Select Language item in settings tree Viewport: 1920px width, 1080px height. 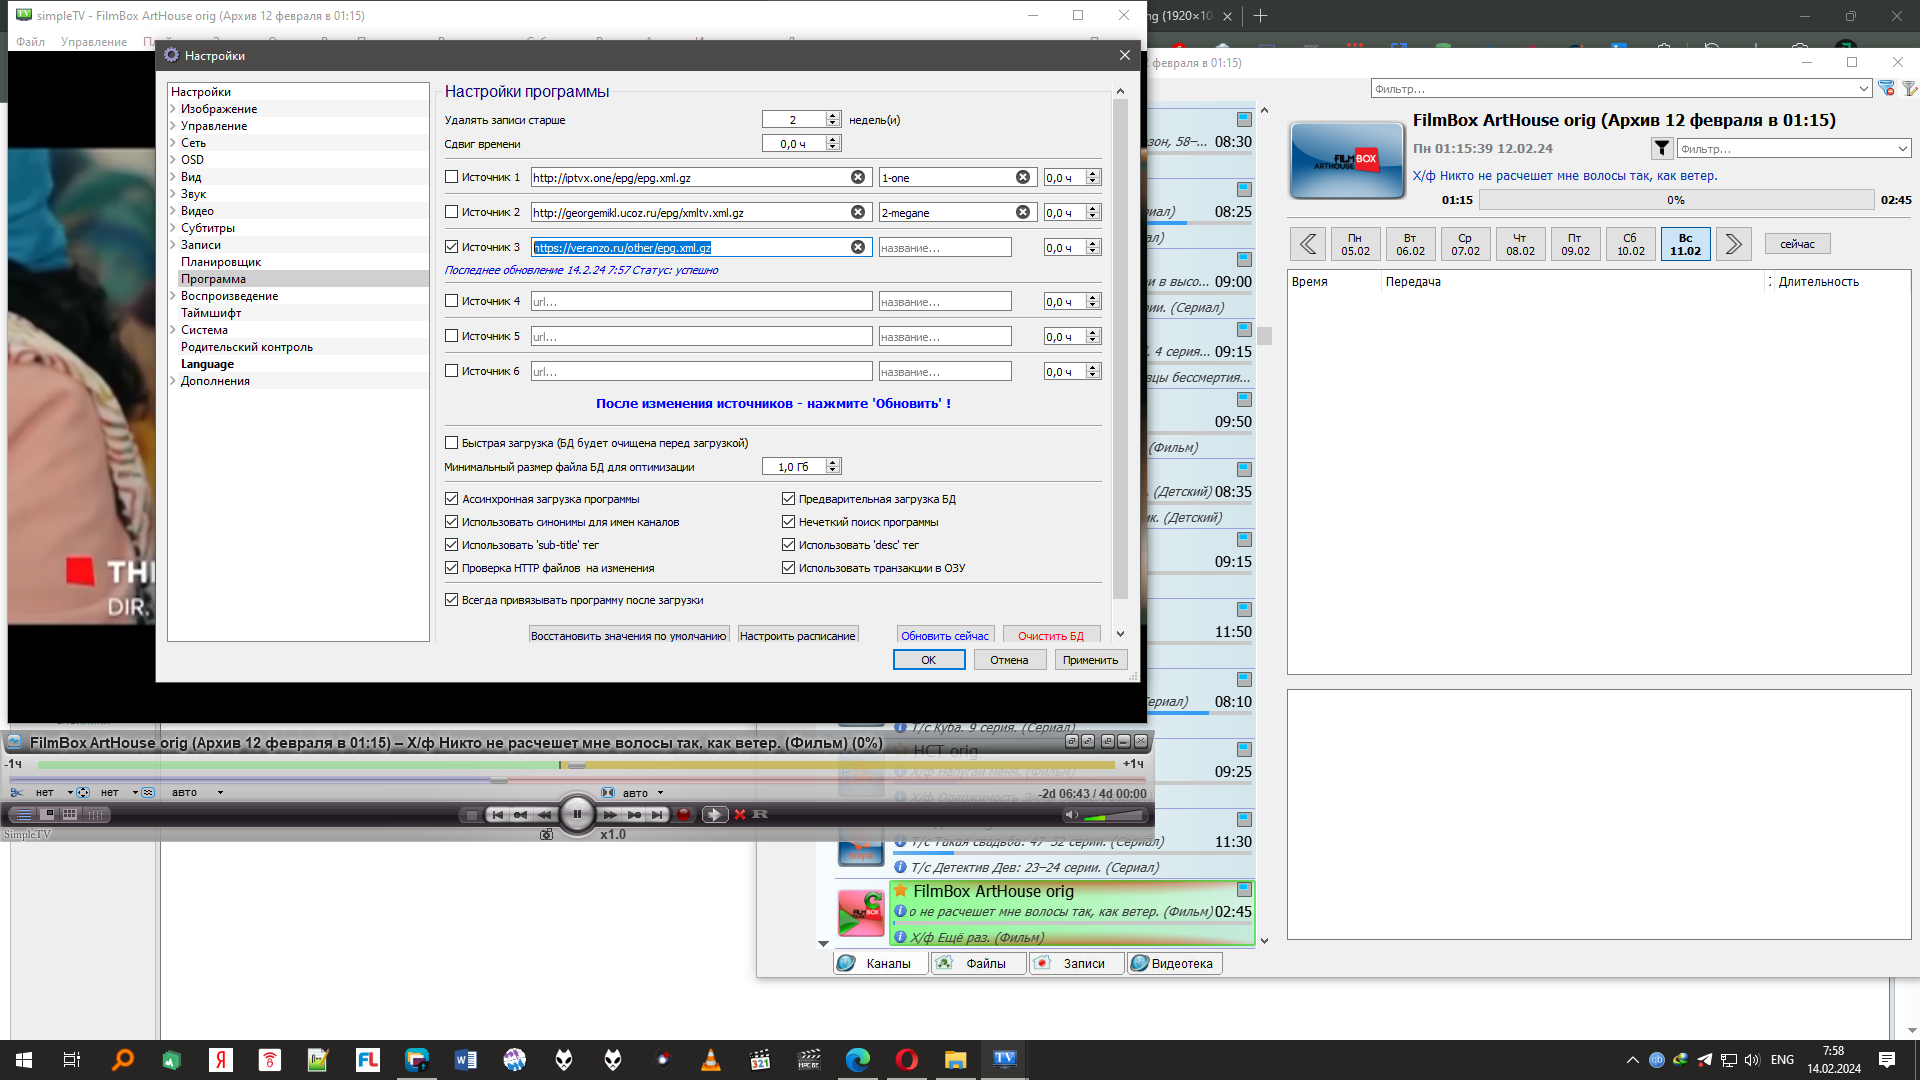click(x=207, y=364)
